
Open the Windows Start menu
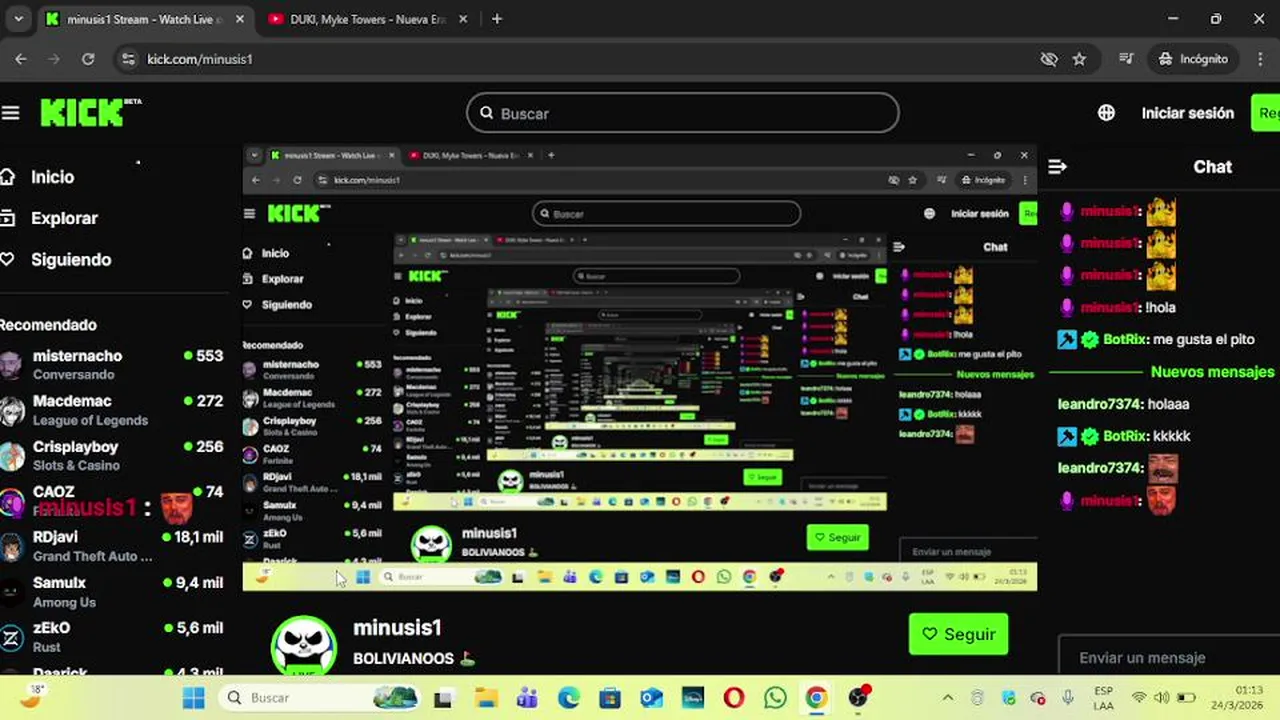[194, 698]
